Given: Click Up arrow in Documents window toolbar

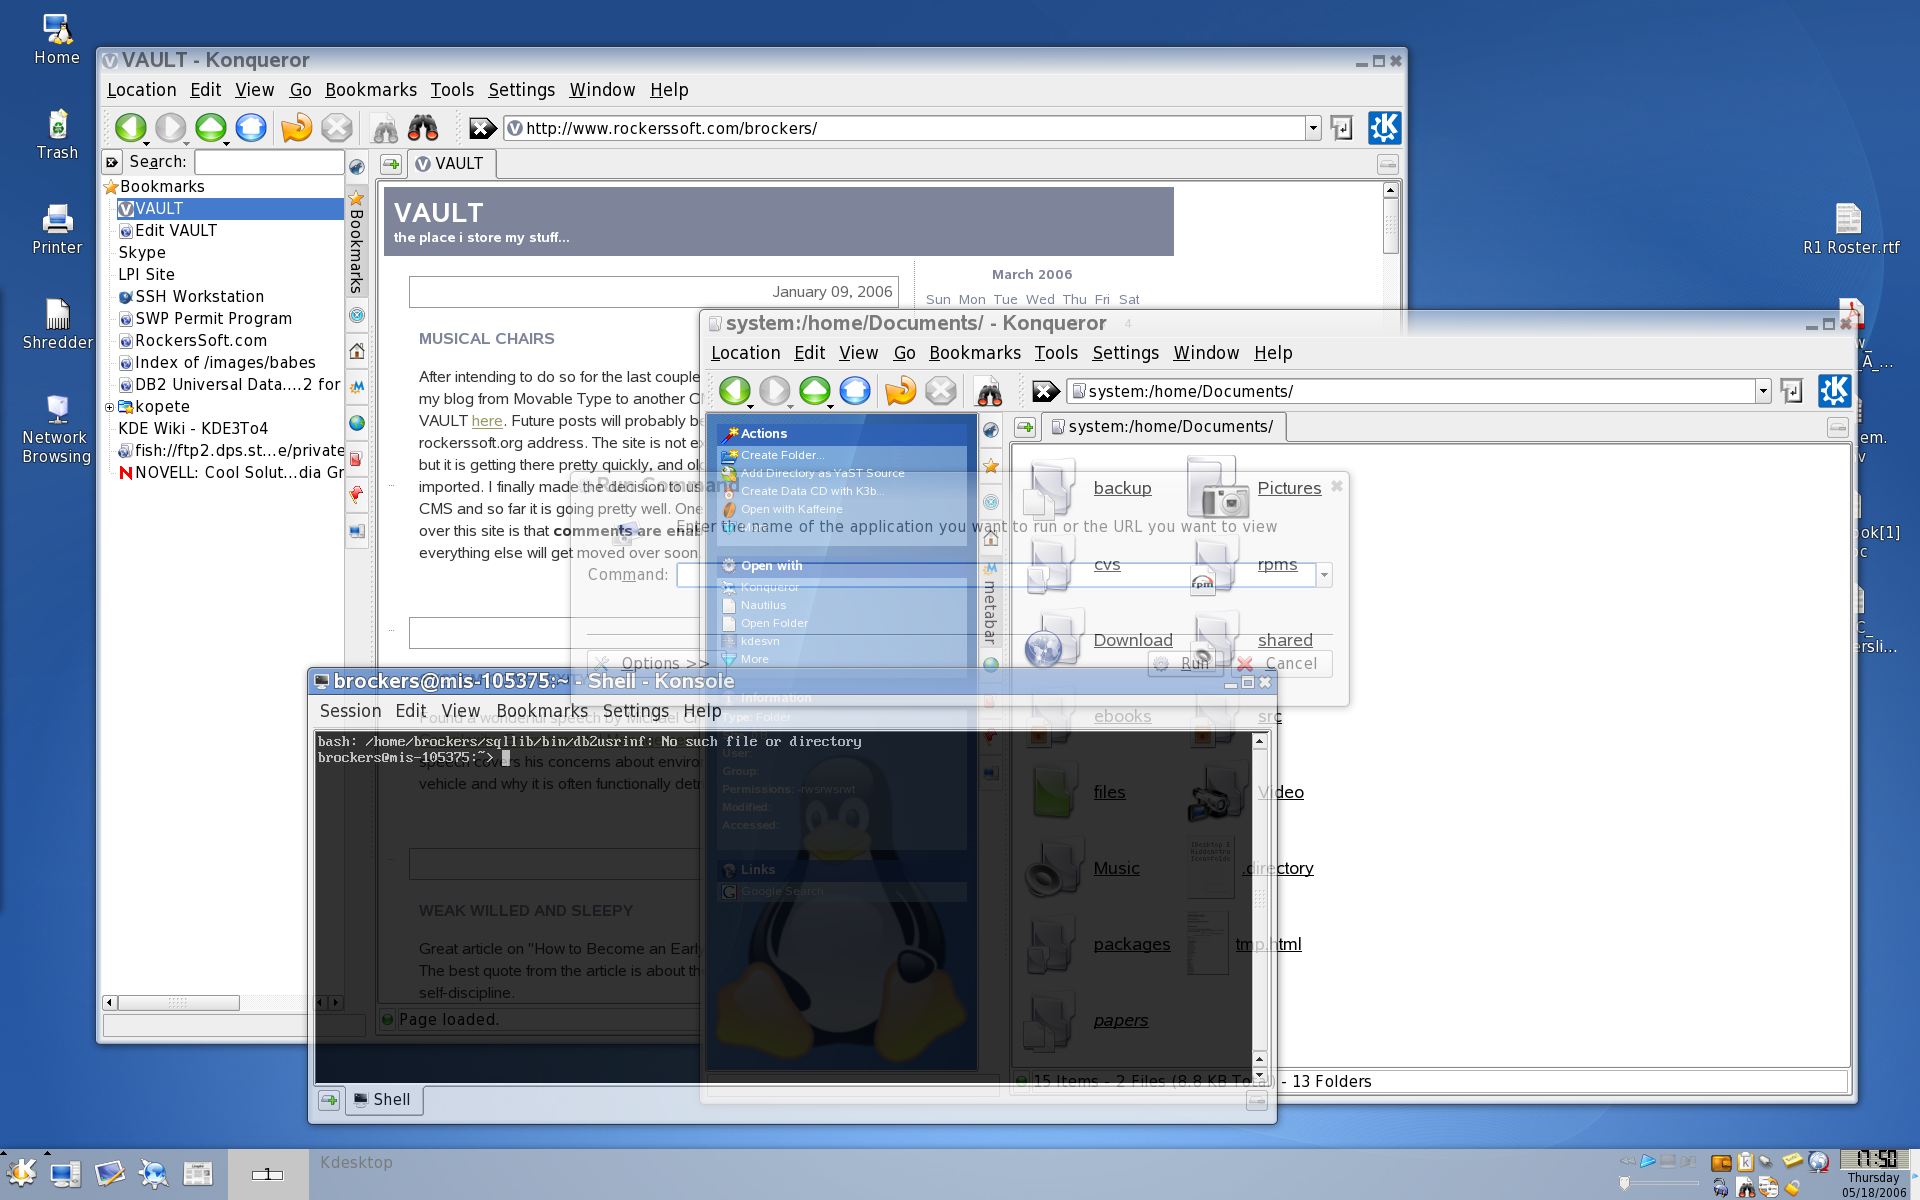Looking at the screenshot, I should 815,391.
